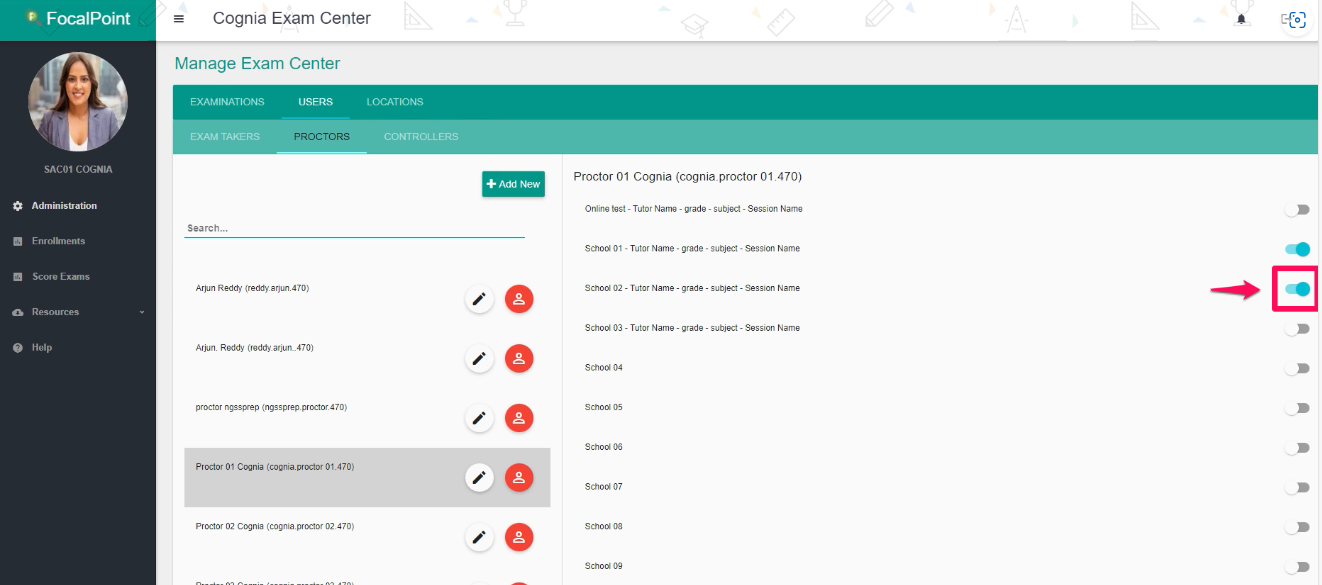Click red user icon for Proctor 02 Cognia

tap(519, 538)
